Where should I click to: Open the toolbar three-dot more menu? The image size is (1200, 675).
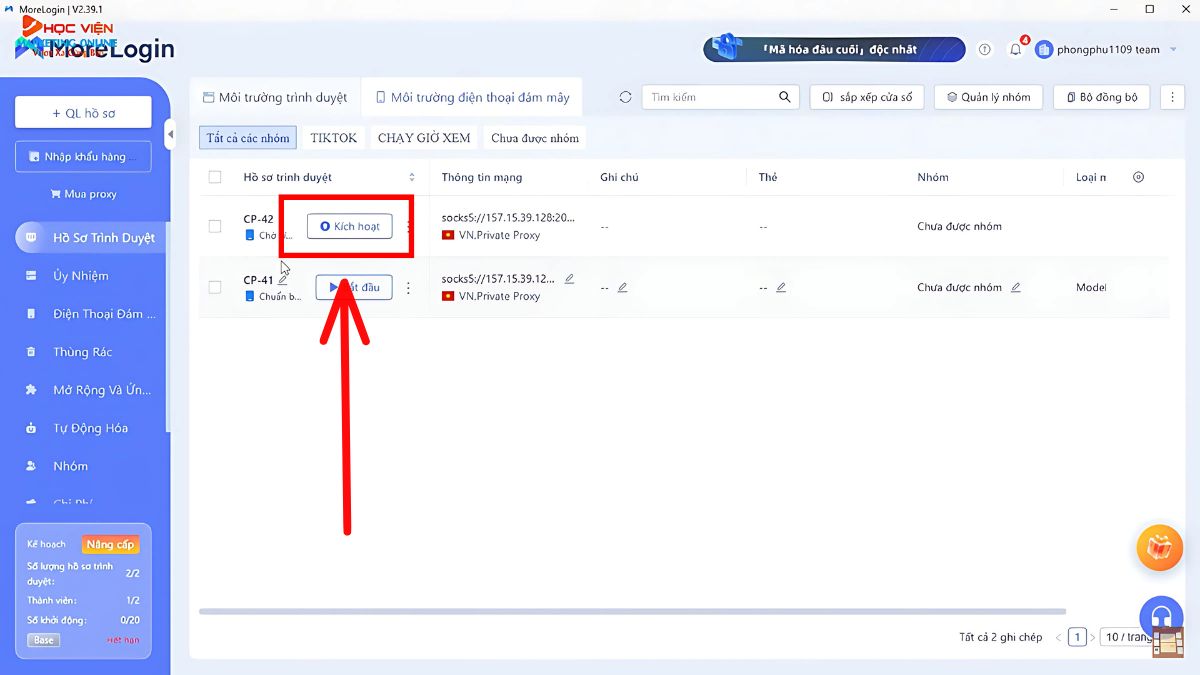click(1171, 97)
